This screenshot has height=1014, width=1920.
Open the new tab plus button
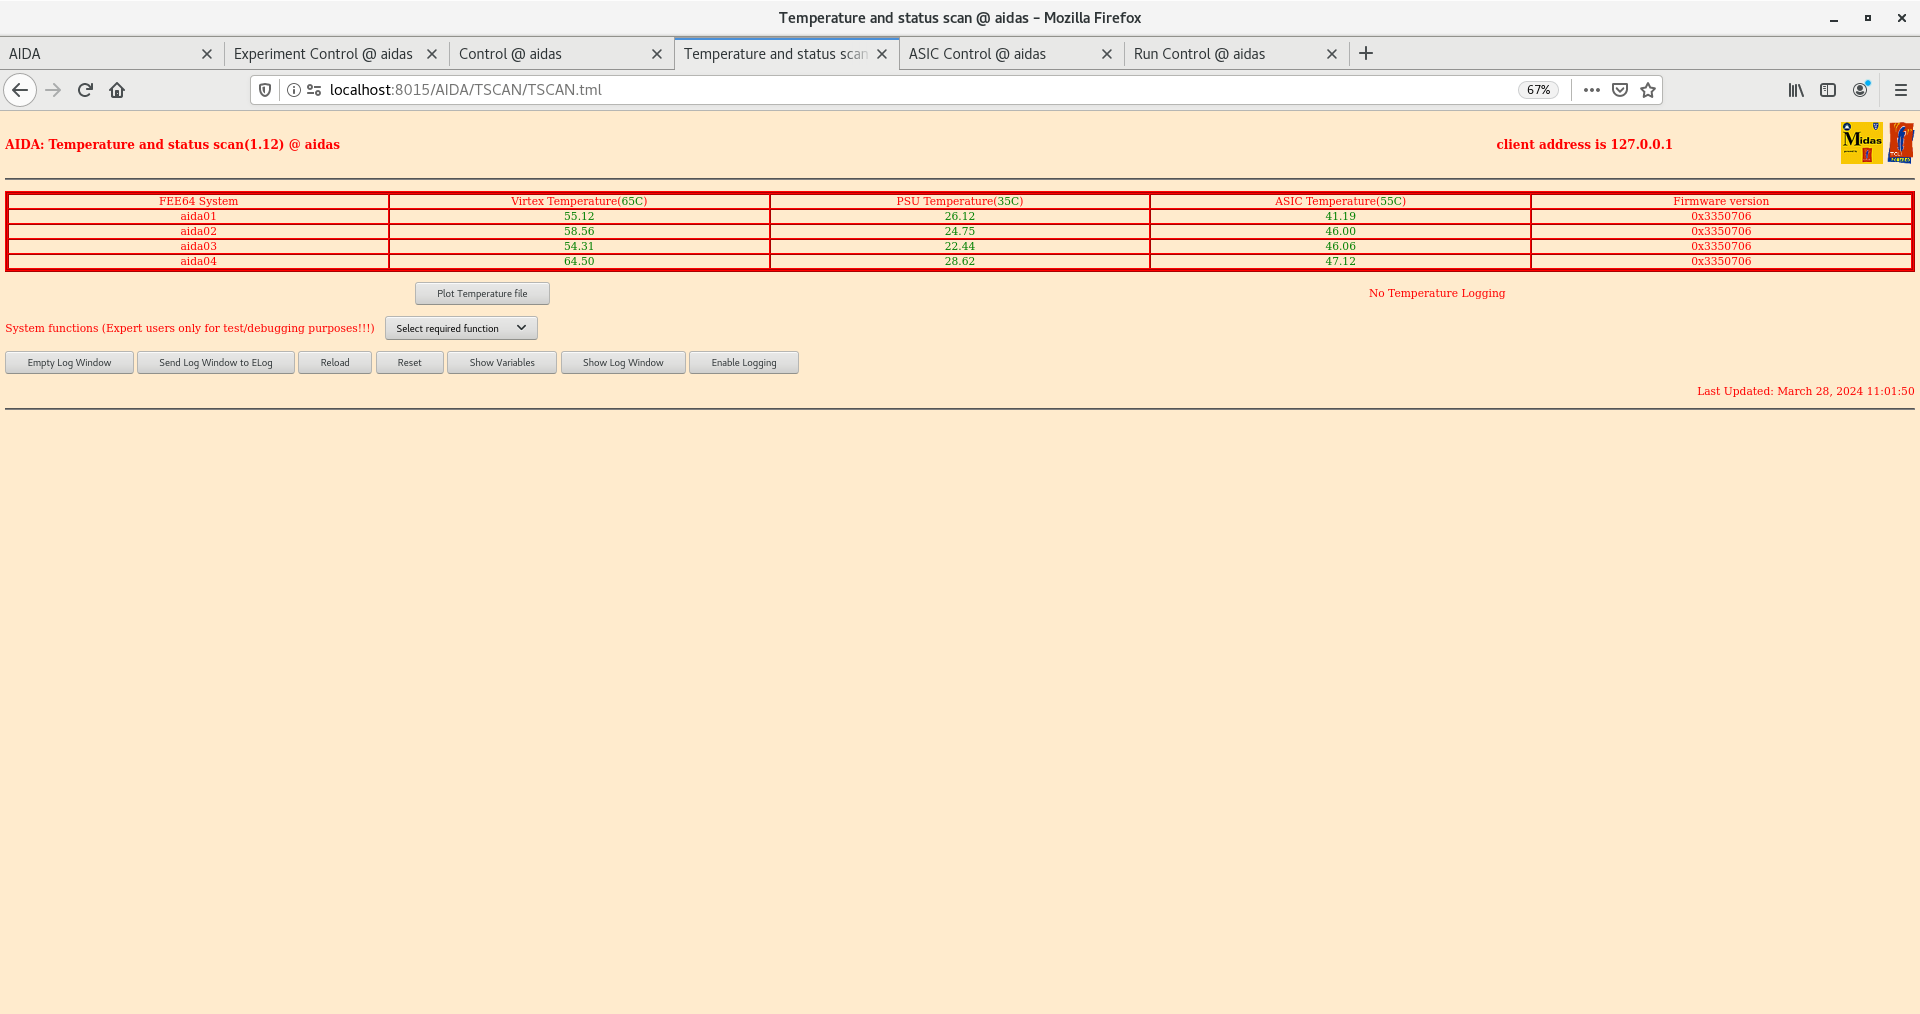[x=1366, y=53]
